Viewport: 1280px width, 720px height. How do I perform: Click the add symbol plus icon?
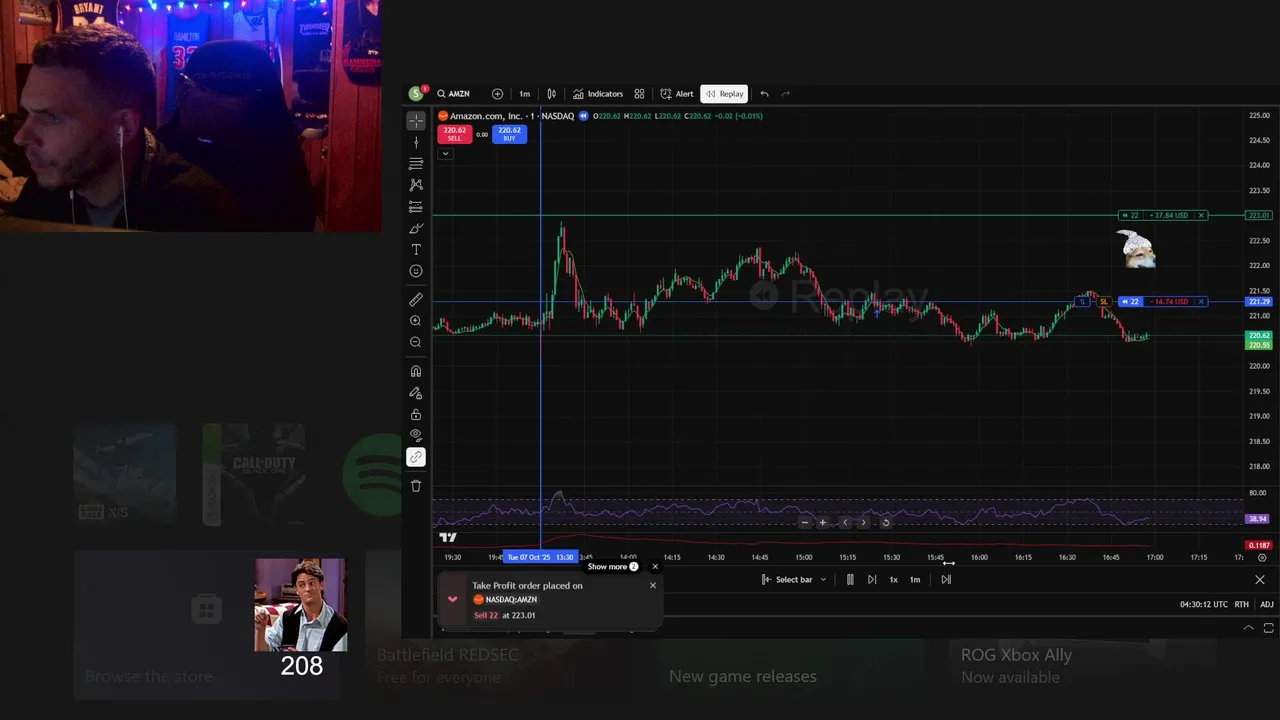[x=497, y=94]
